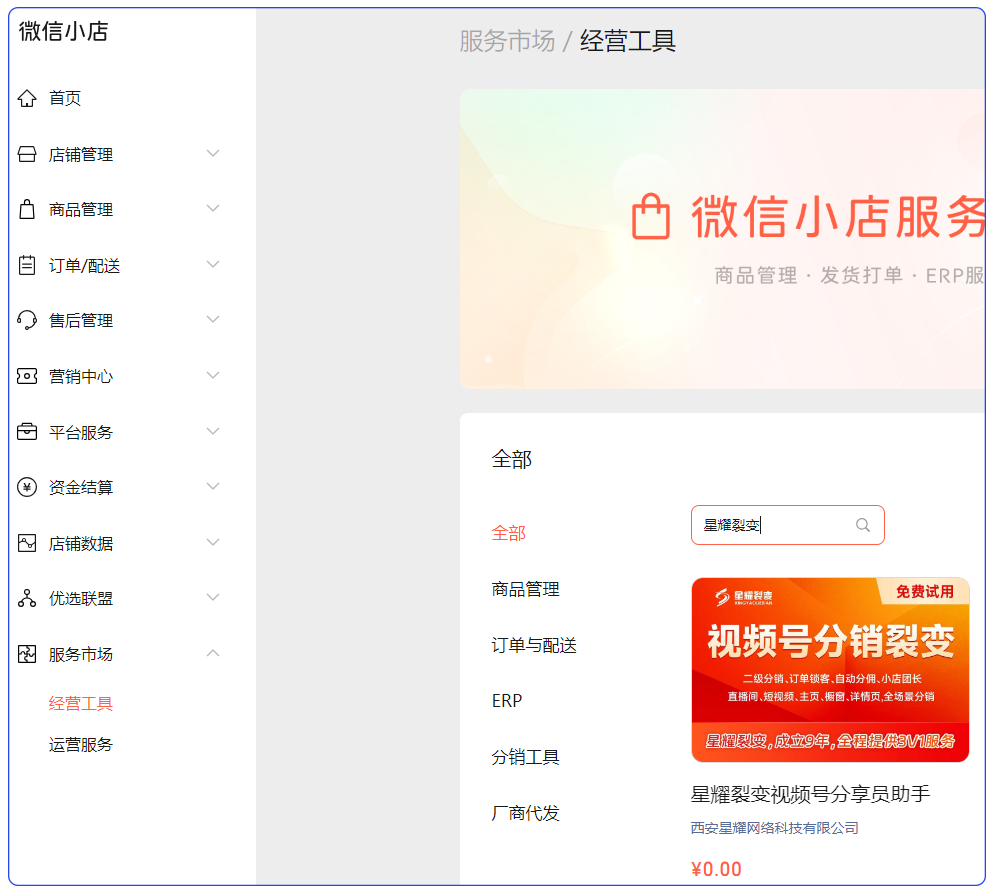Click the headset icon for 售后管理
993x894 pixels.
[x=27, y=320]
